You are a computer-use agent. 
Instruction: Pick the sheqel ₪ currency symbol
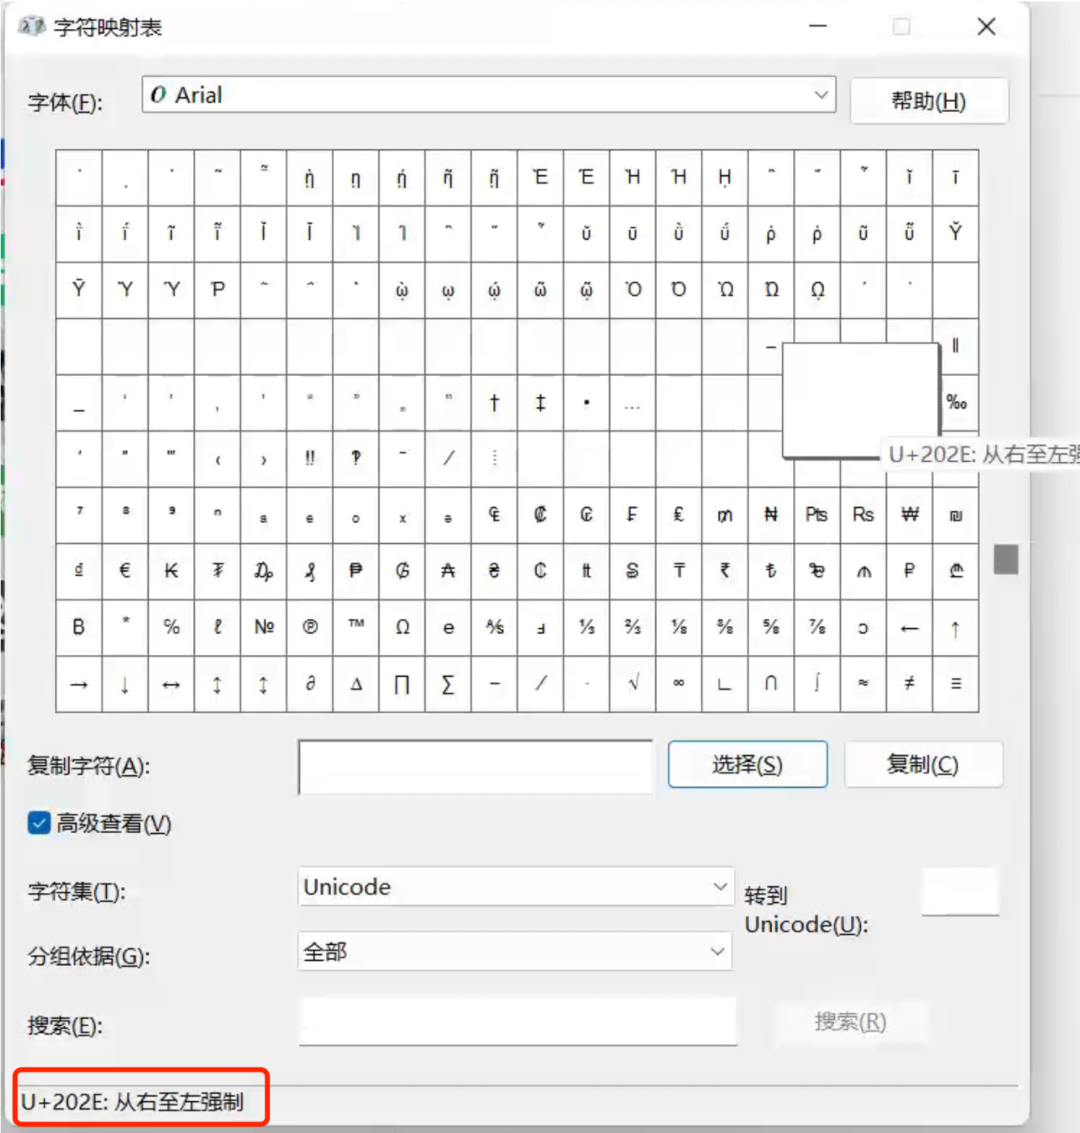tap(956, 515)
